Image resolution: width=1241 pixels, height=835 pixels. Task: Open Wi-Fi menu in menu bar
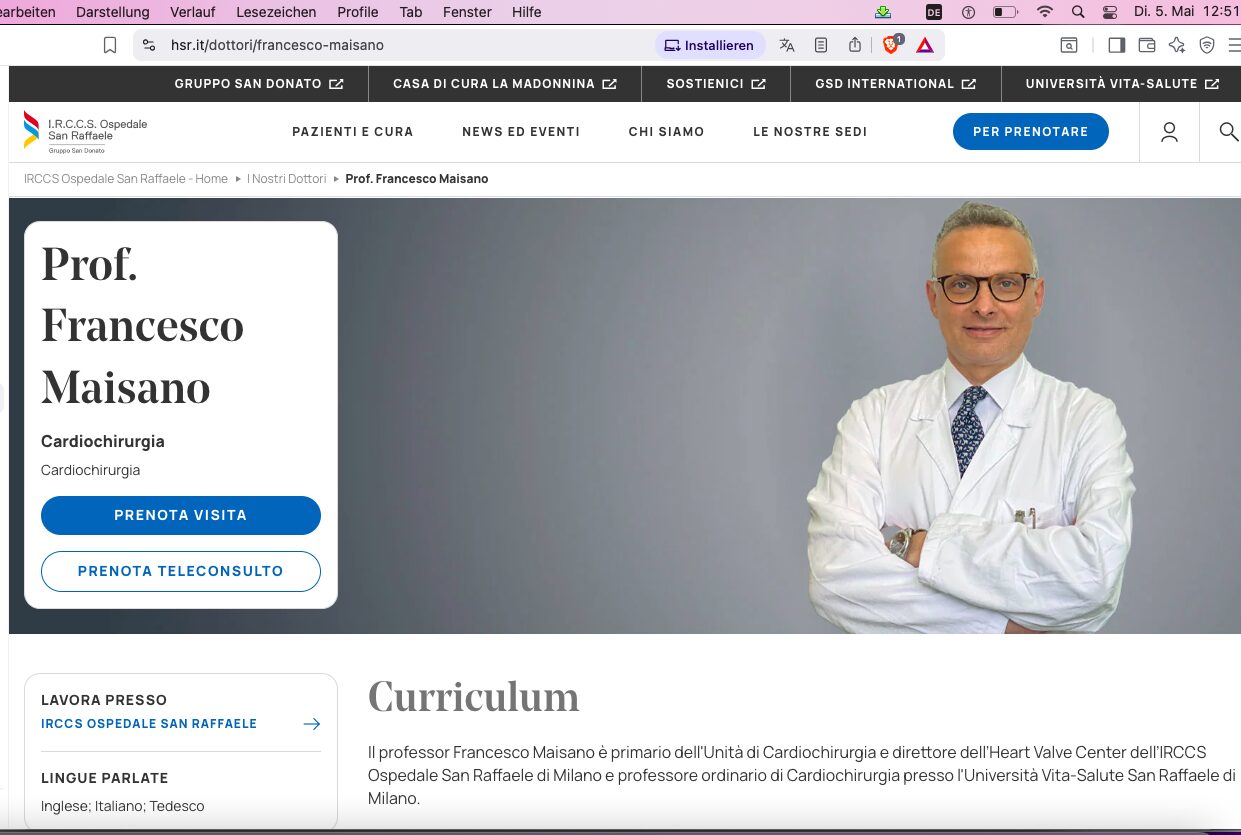(1045, 12)
